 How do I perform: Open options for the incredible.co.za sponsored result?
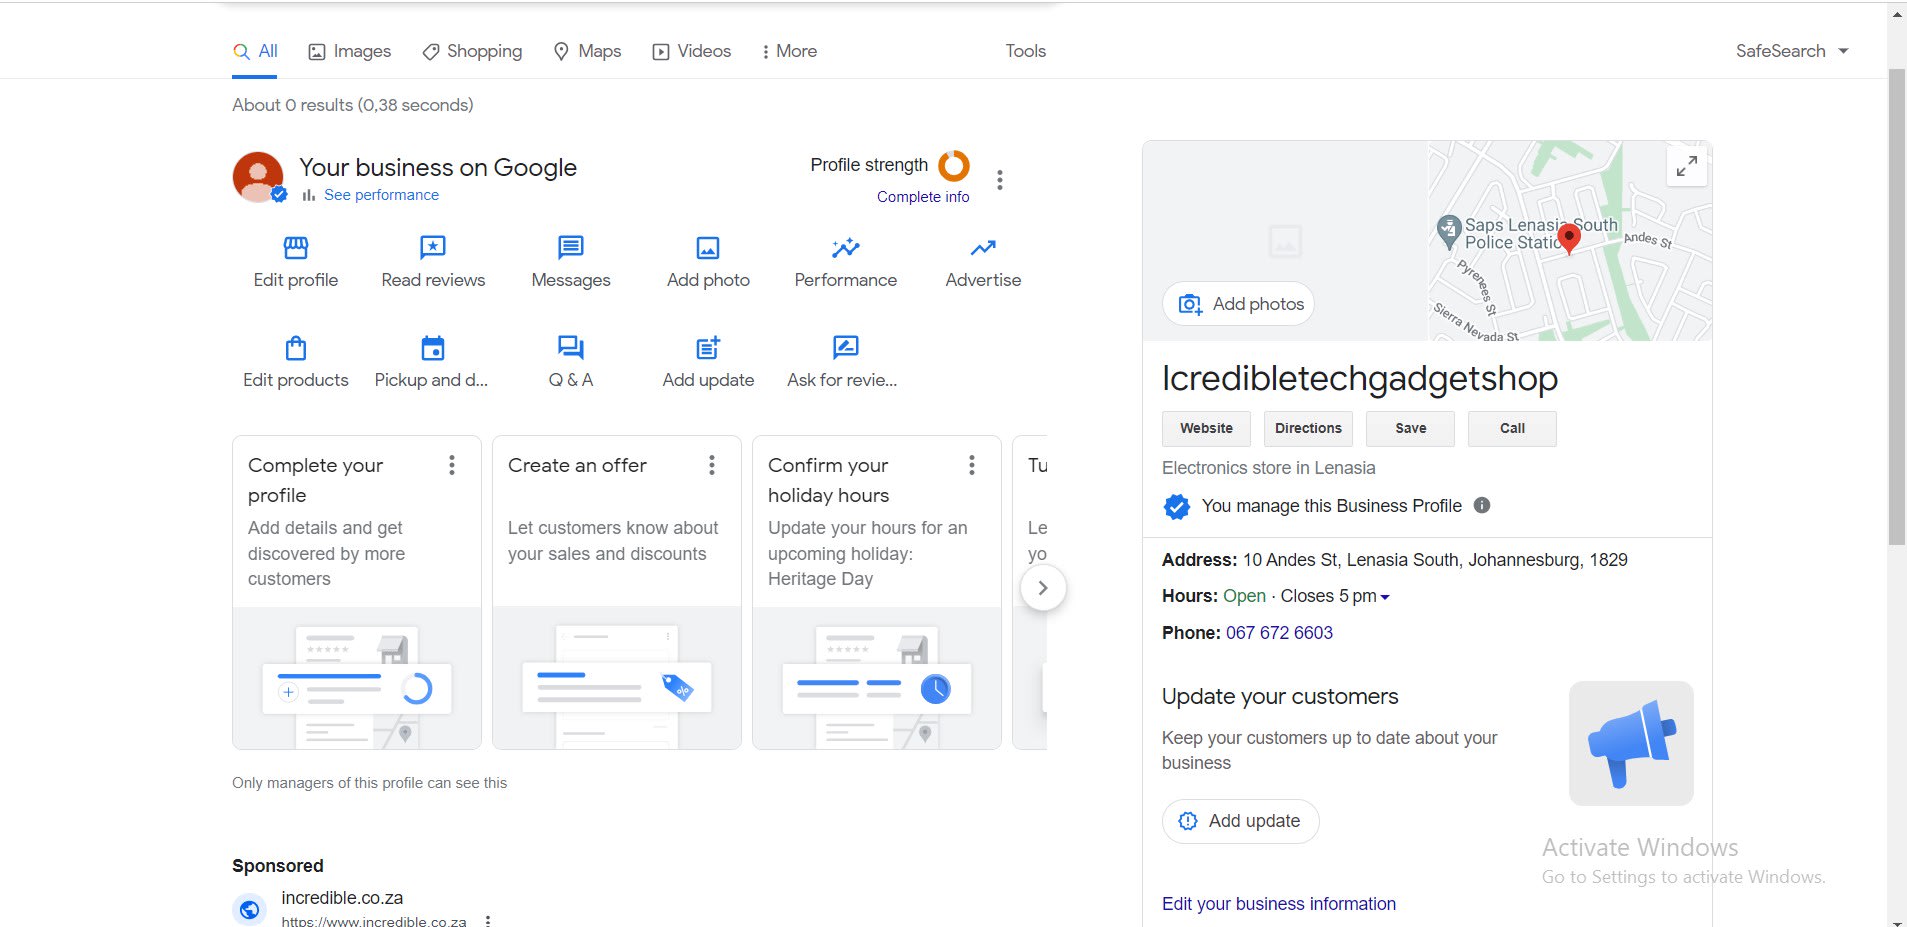[x=488, y=920]
